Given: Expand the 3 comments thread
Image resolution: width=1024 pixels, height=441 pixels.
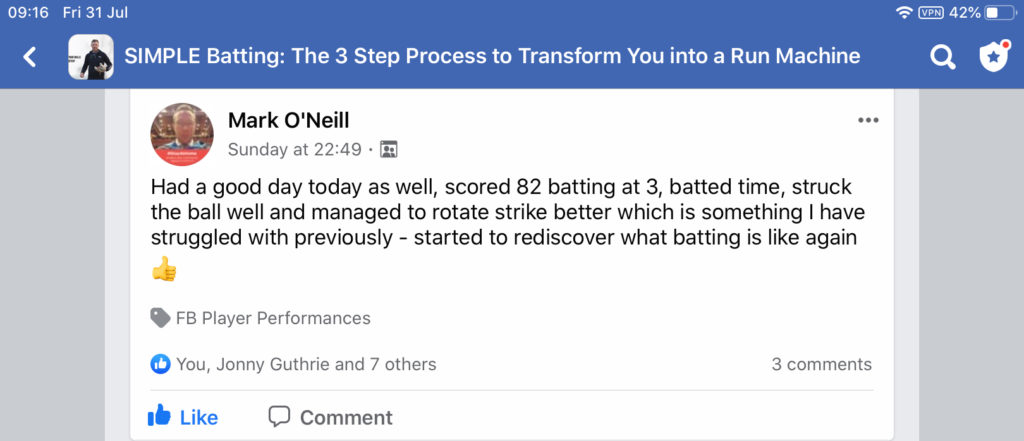Looking at the screenshot, I should [x=822, y=364].
